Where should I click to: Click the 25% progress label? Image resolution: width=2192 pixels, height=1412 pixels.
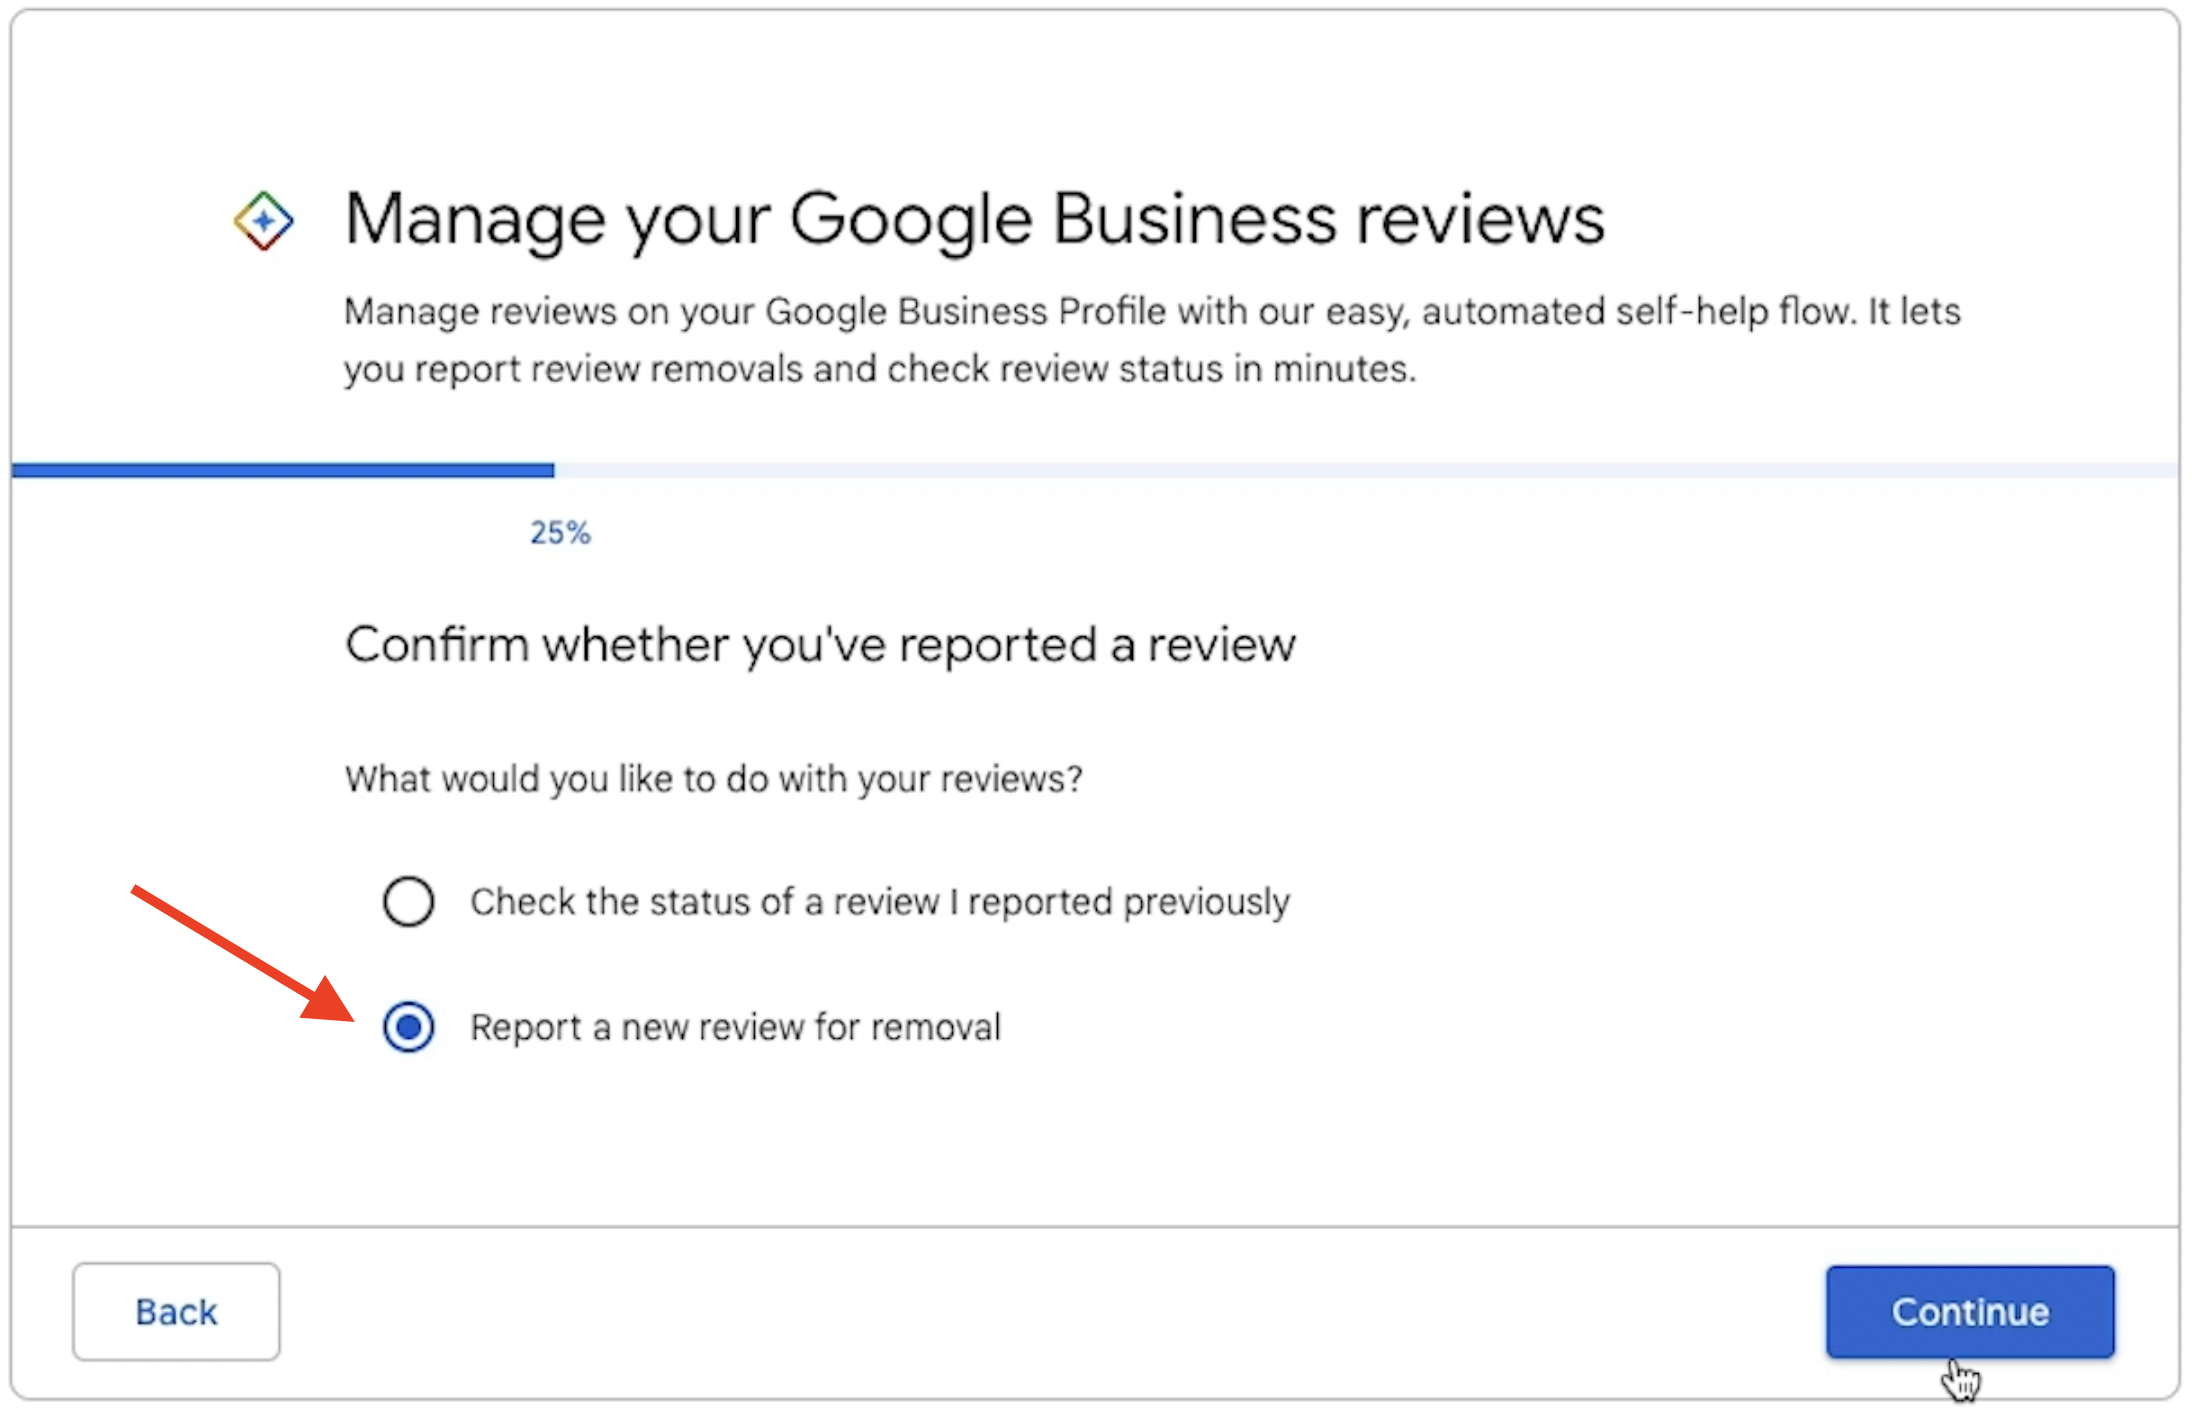pos(560,533)
